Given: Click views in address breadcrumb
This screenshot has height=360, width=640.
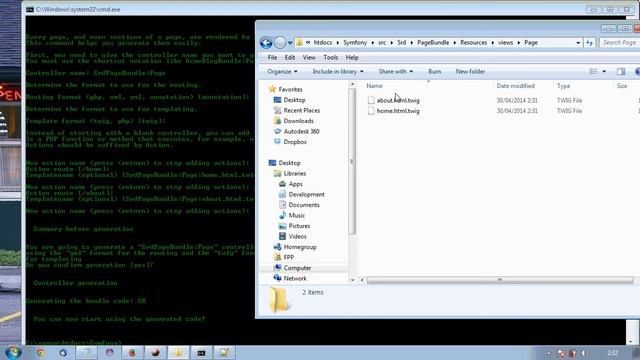Looking at the screenshot, I should click(x=505, y=42).
